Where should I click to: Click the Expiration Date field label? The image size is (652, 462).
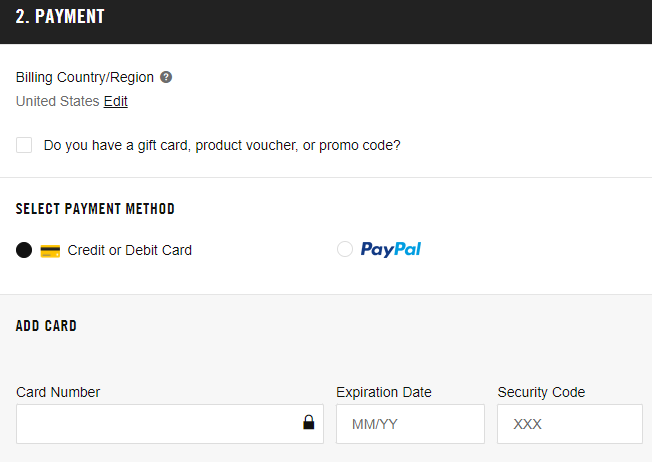384,392
